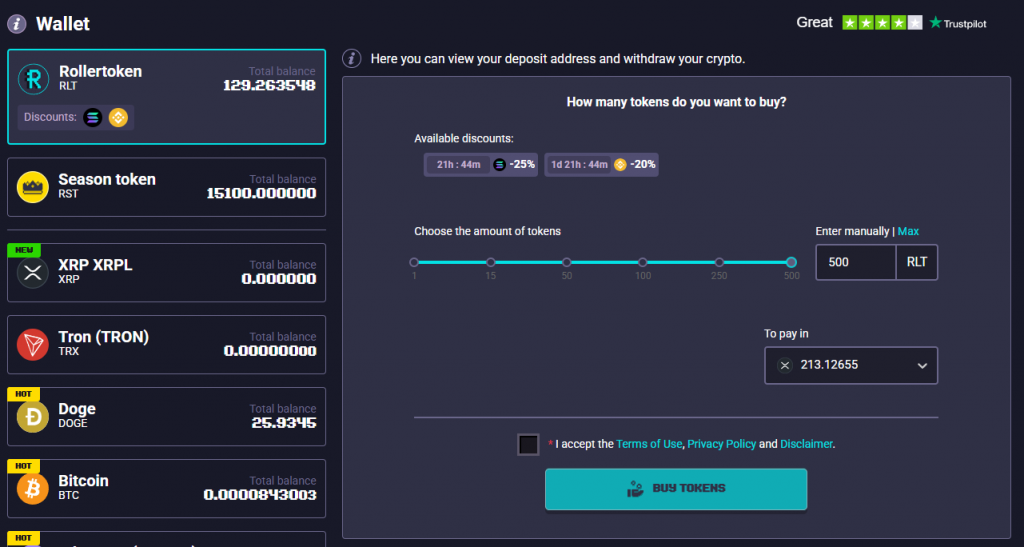Set token slider to 1
Screen dimensions: 1024x547
tap(414, 262)
